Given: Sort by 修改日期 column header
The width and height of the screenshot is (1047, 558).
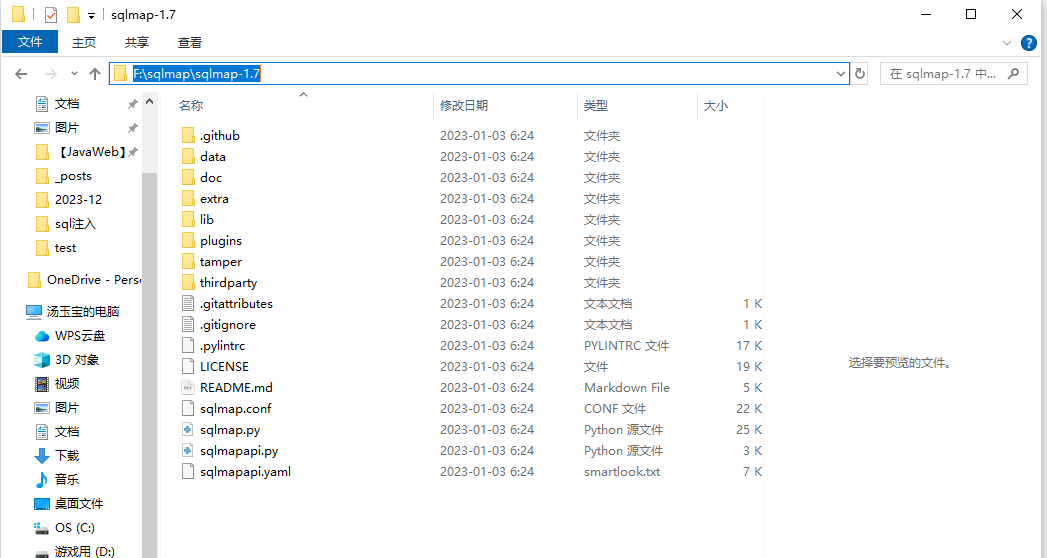Looking at the screenshot, I should [464, 105].
